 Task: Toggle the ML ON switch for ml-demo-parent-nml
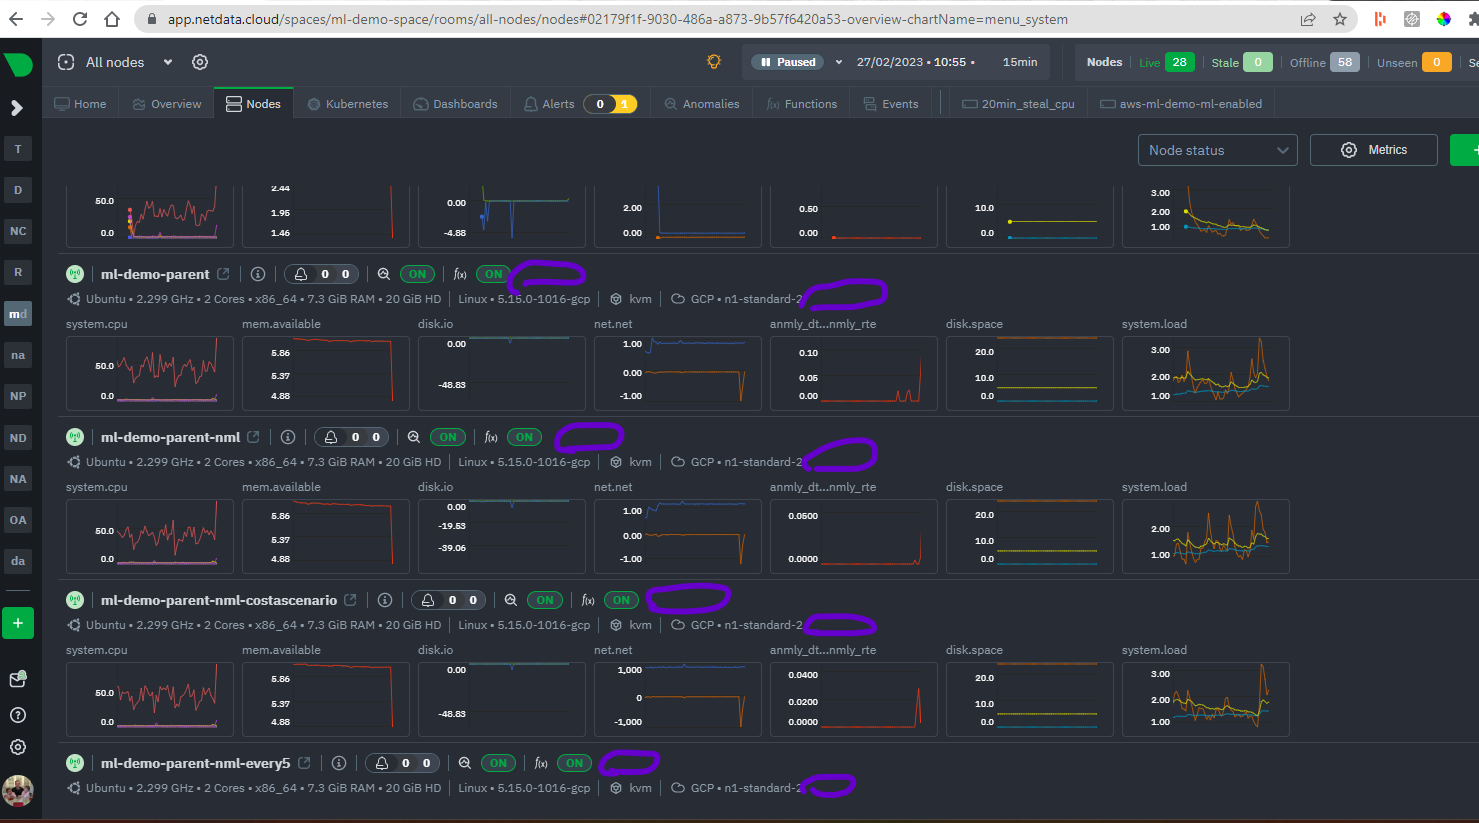click(x=447, y=437)
